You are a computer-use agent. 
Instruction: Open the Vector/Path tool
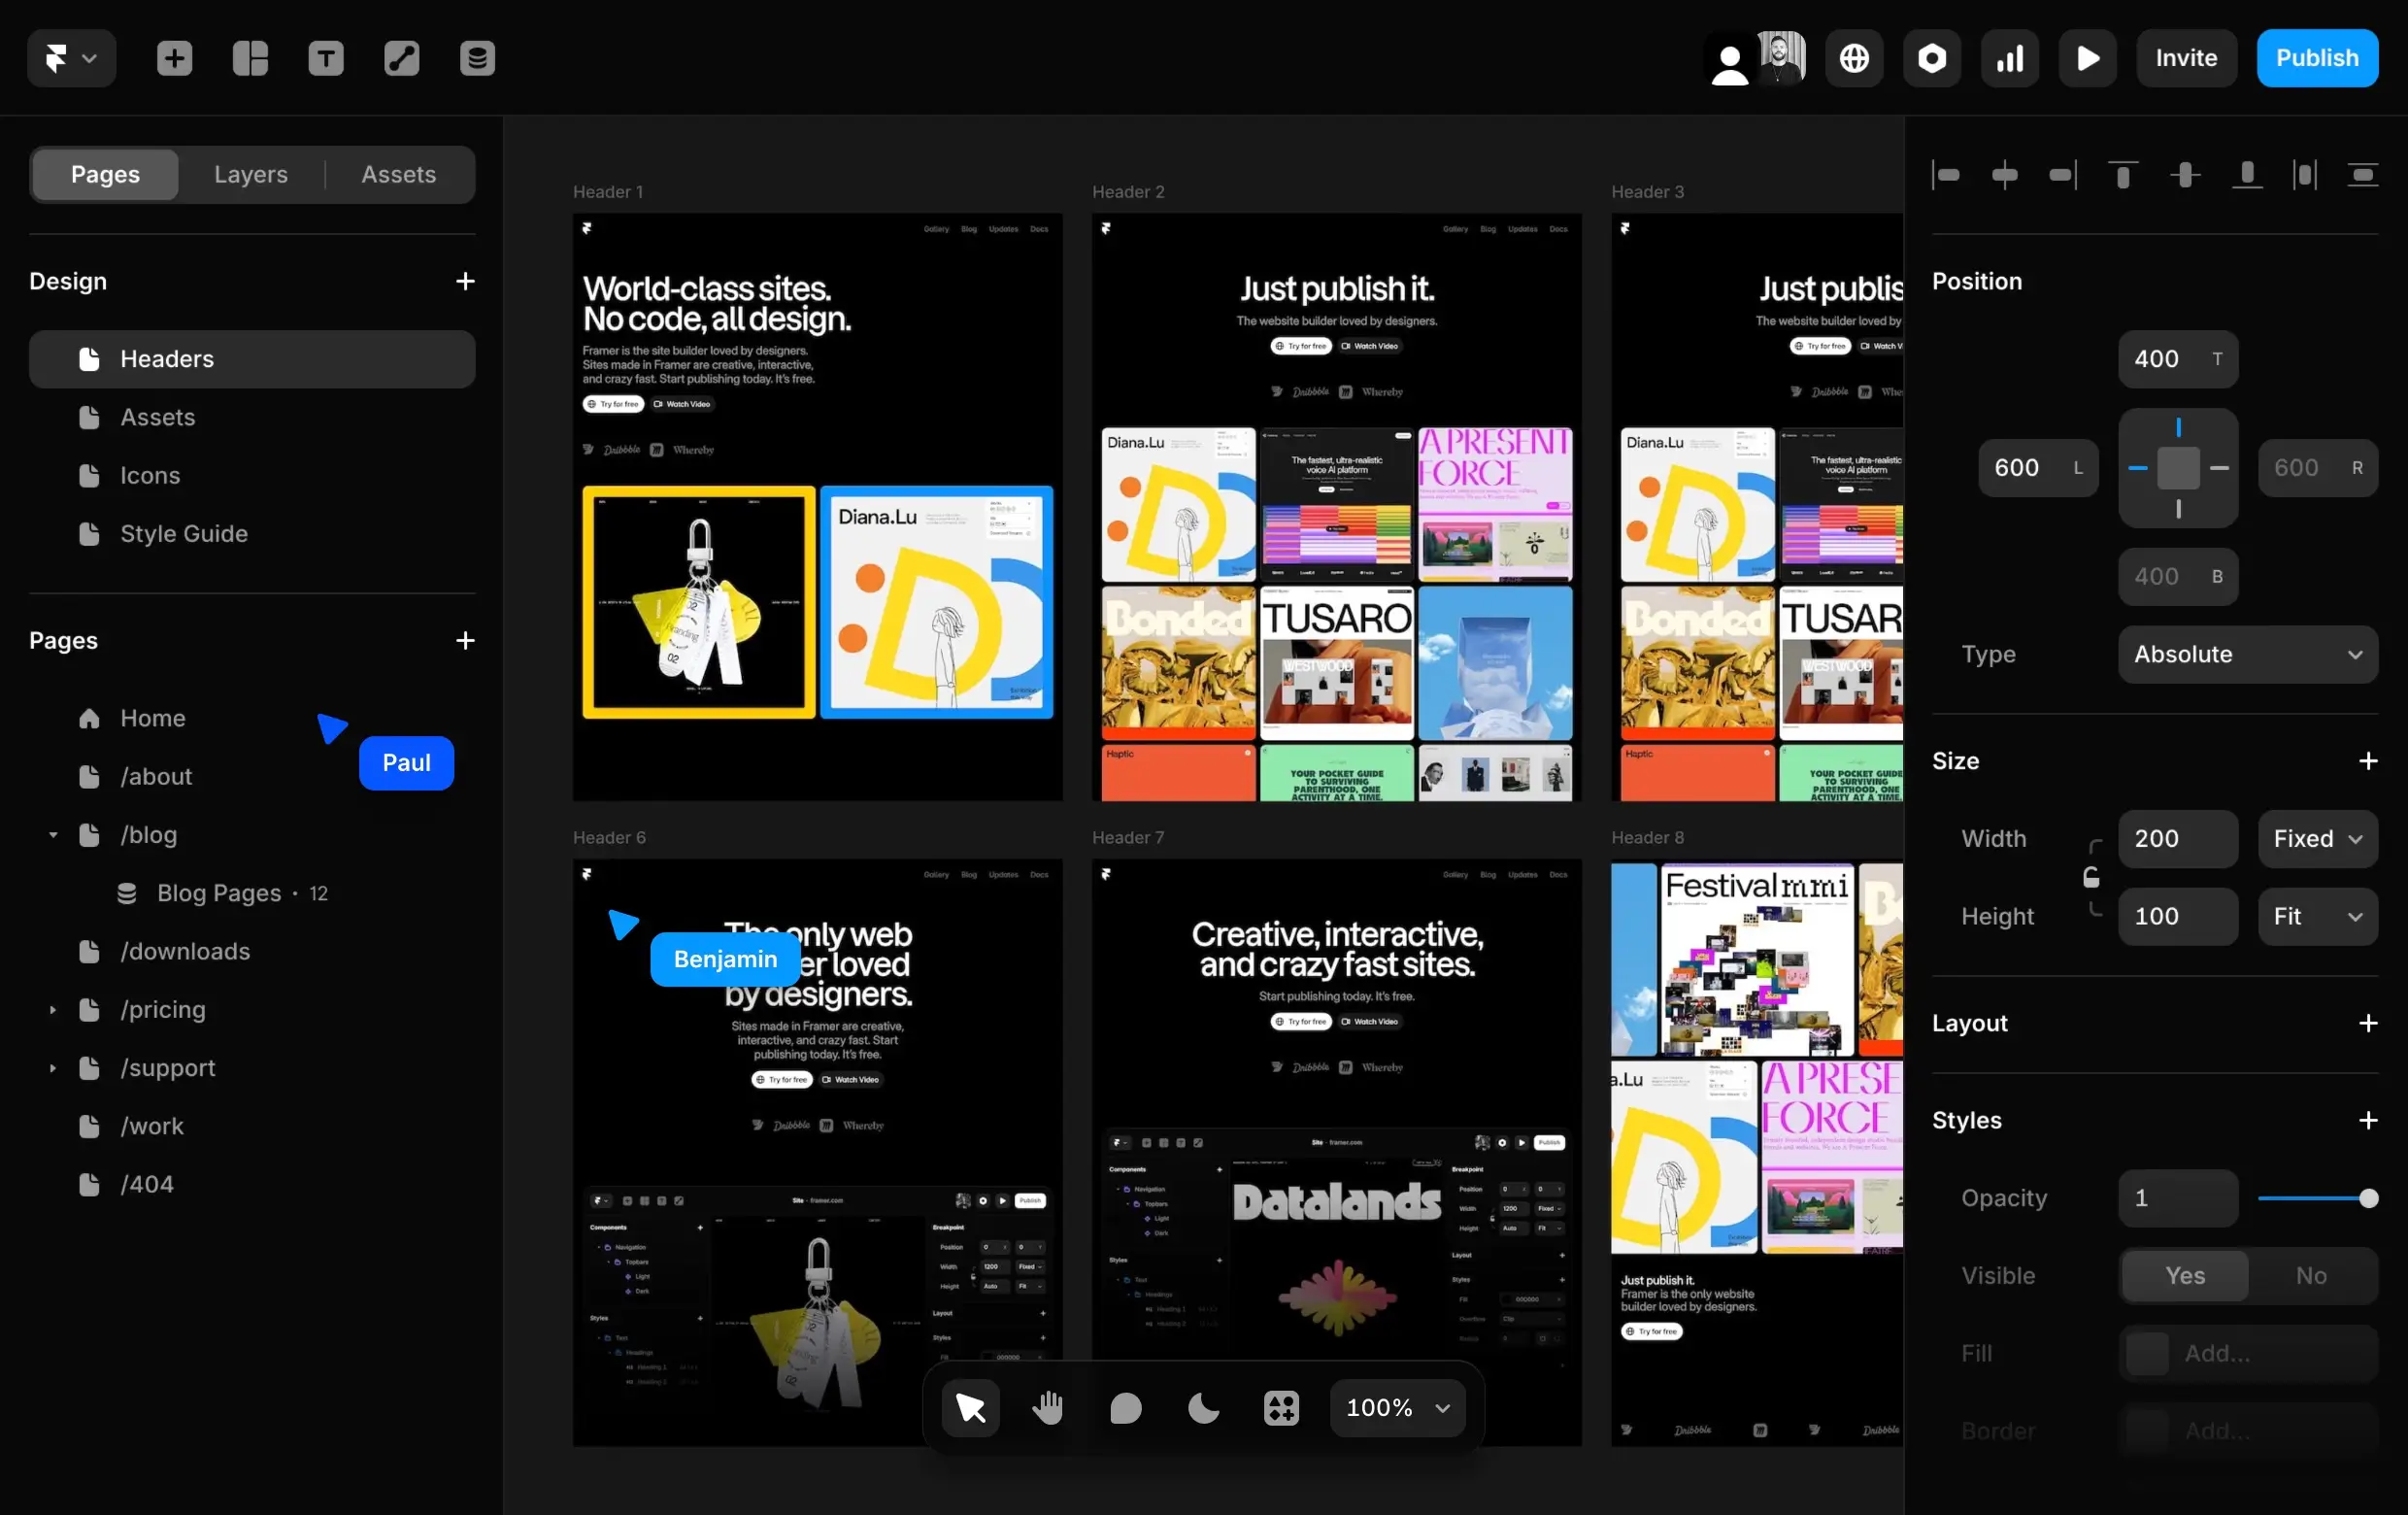pyautogui.click(x=401, y=58)
